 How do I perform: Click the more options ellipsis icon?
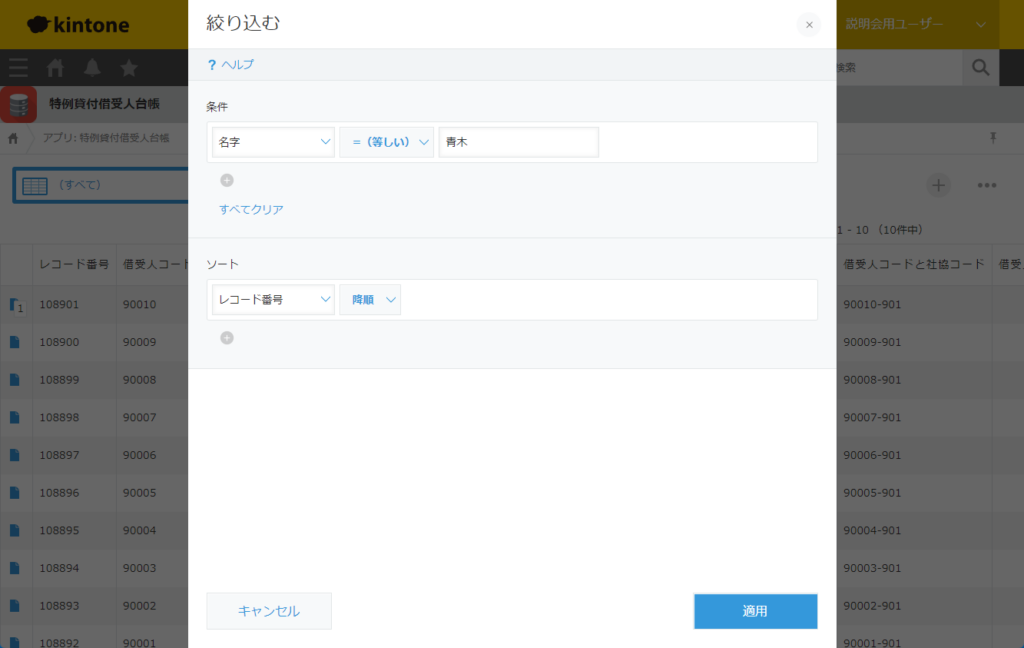[987, 185]
